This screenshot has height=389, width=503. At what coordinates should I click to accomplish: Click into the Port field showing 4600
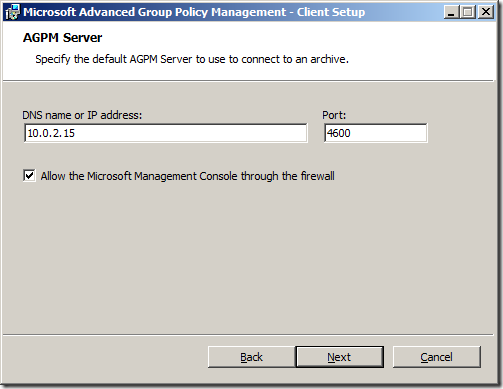[x=375, y=133]
